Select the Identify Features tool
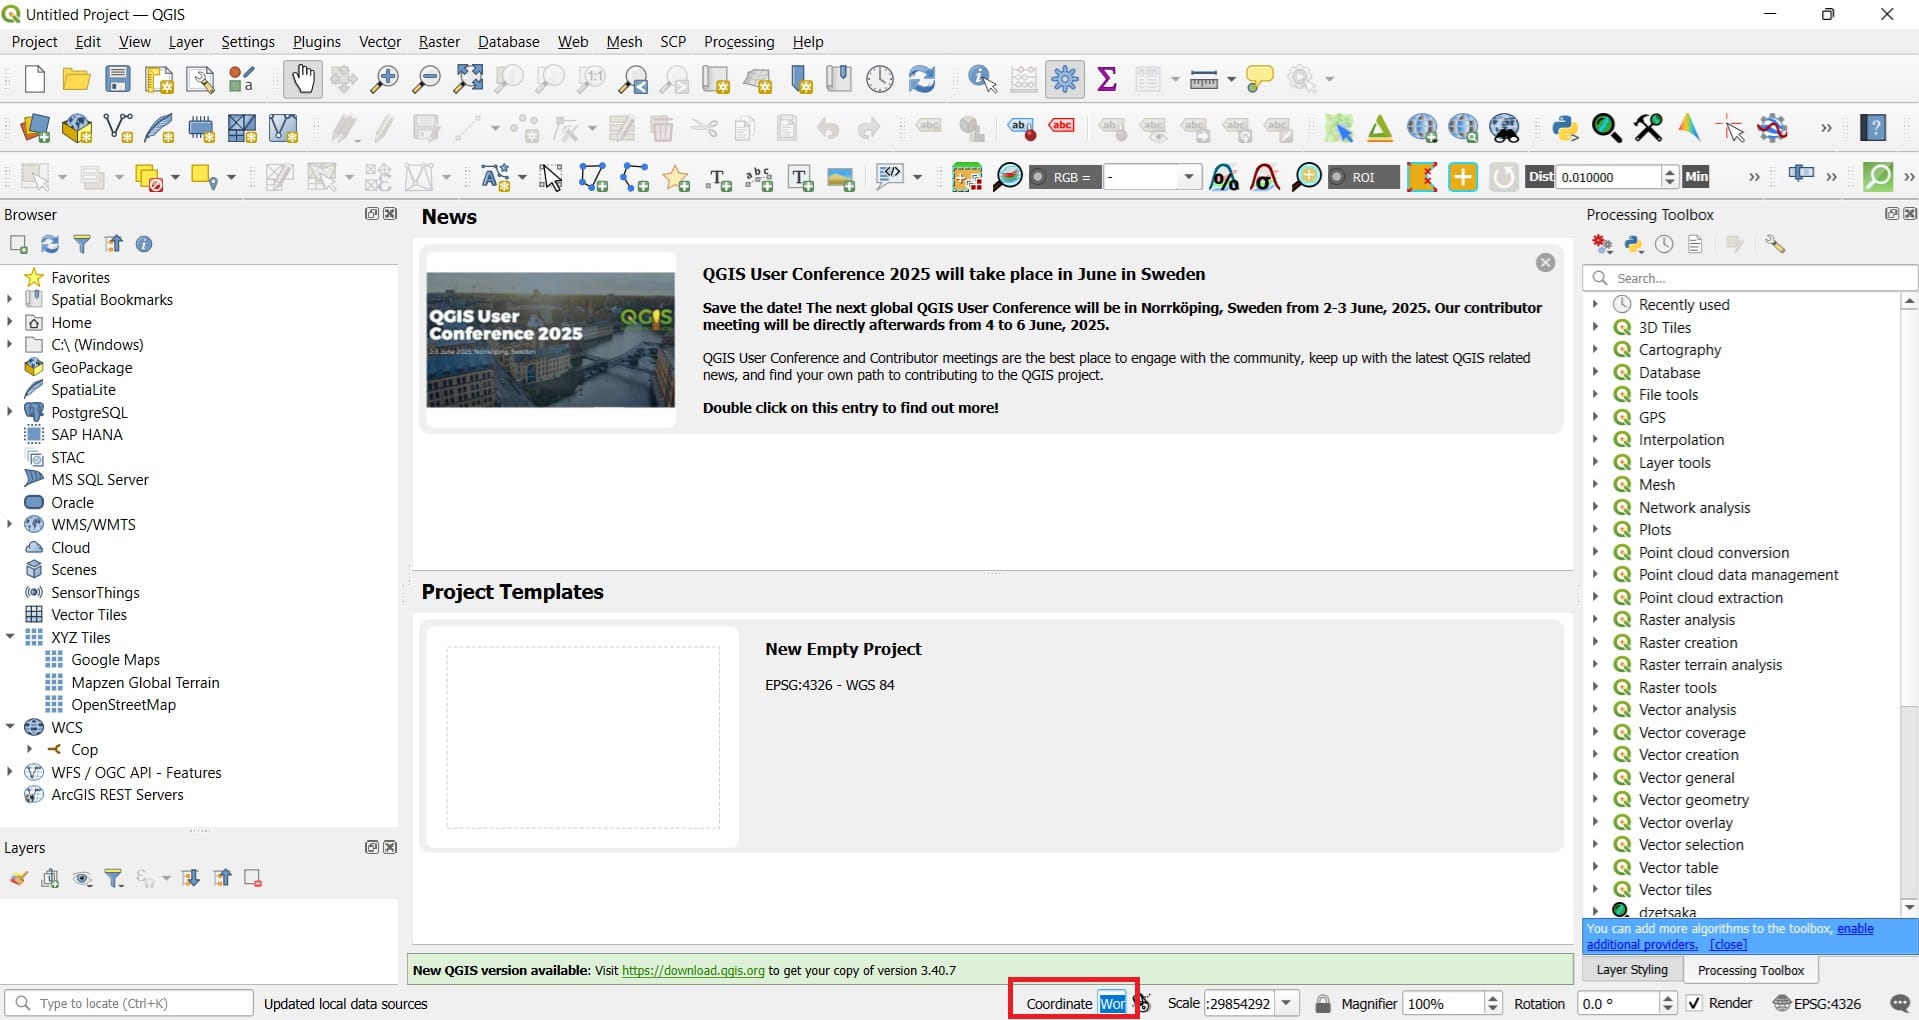 (982, 79)
